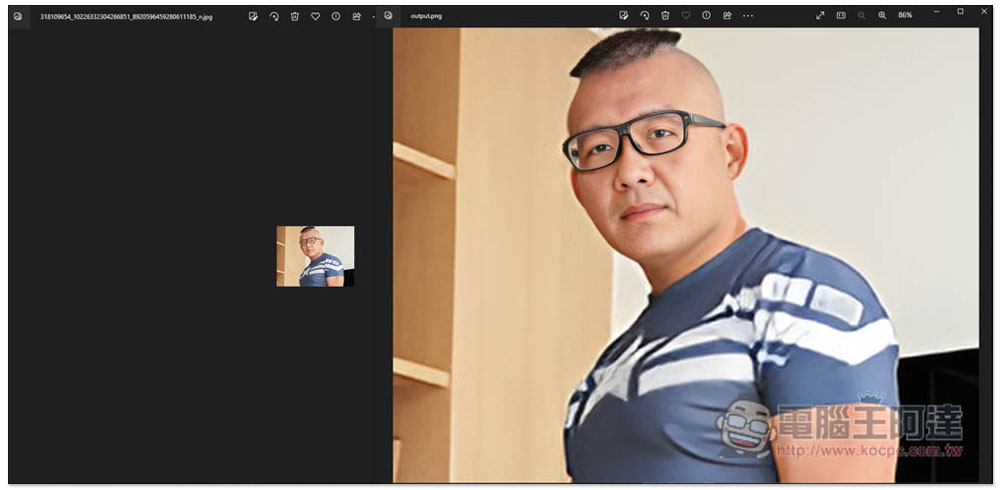Delete the jpg file in left window
The width and height of the screenshot is (1000, 490).
(295, 16)
